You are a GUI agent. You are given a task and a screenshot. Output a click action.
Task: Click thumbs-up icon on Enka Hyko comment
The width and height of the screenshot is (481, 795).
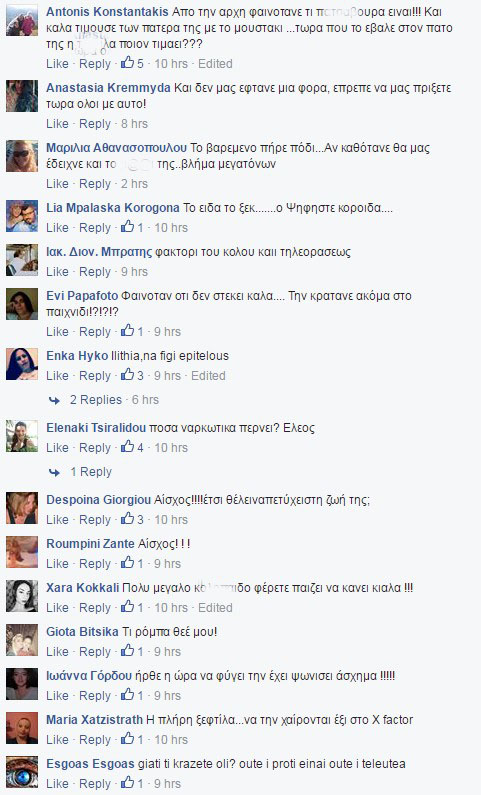127,375
